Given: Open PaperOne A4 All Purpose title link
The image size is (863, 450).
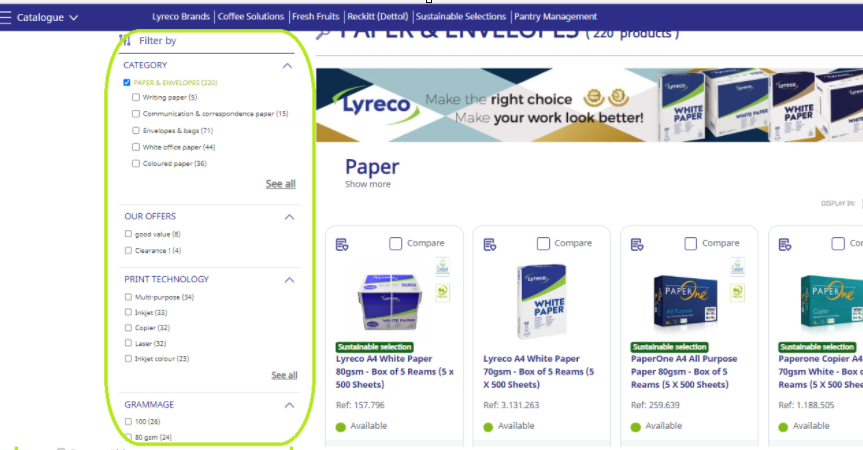Looking at the screenshot, I should pos(684,372).
